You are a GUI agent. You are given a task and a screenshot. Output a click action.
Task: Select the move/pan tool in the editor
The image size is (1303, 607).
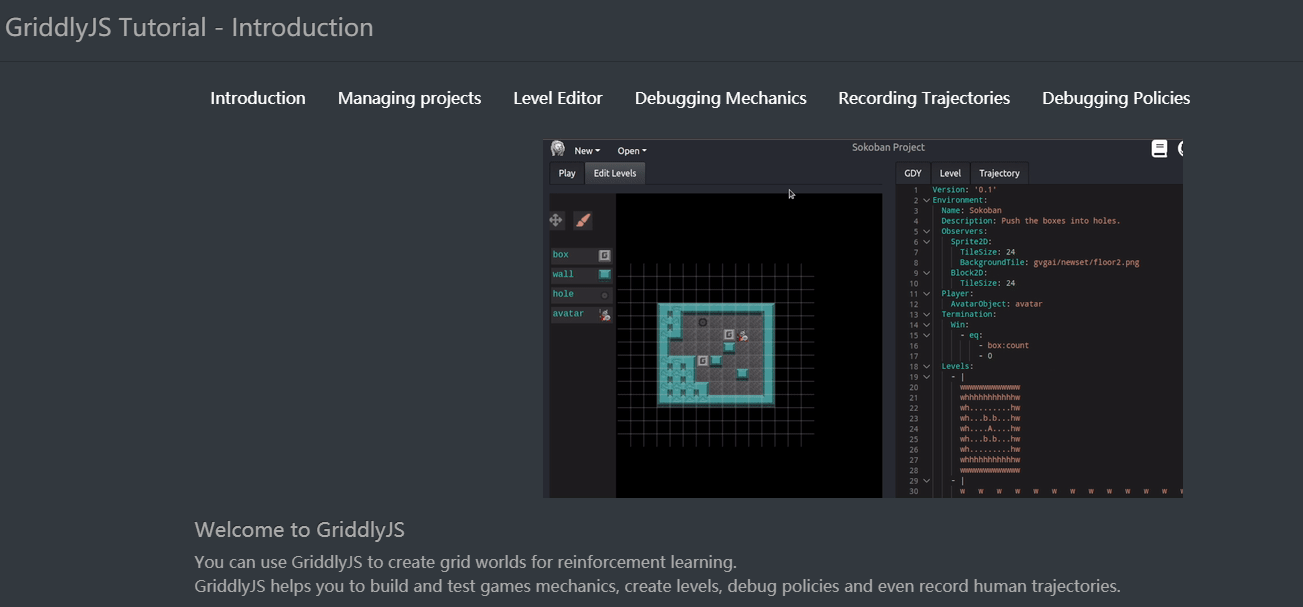[x=557, y=220]
